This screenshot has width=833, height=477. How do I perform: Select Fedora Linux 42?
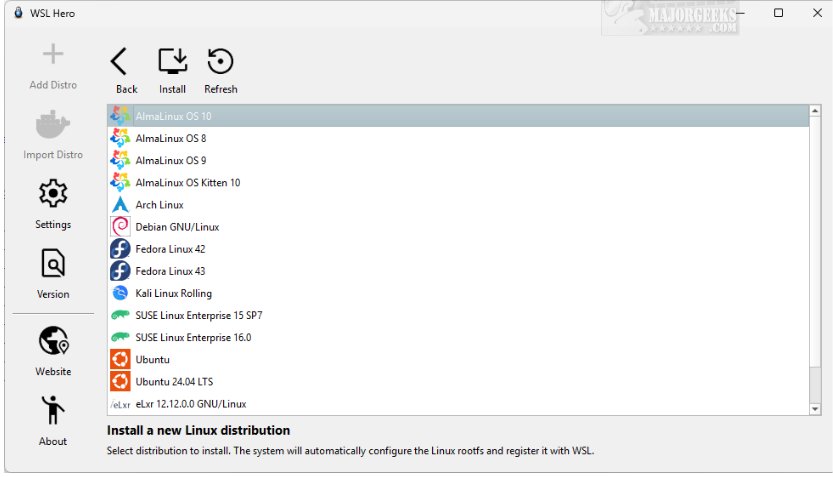(458, 249)
